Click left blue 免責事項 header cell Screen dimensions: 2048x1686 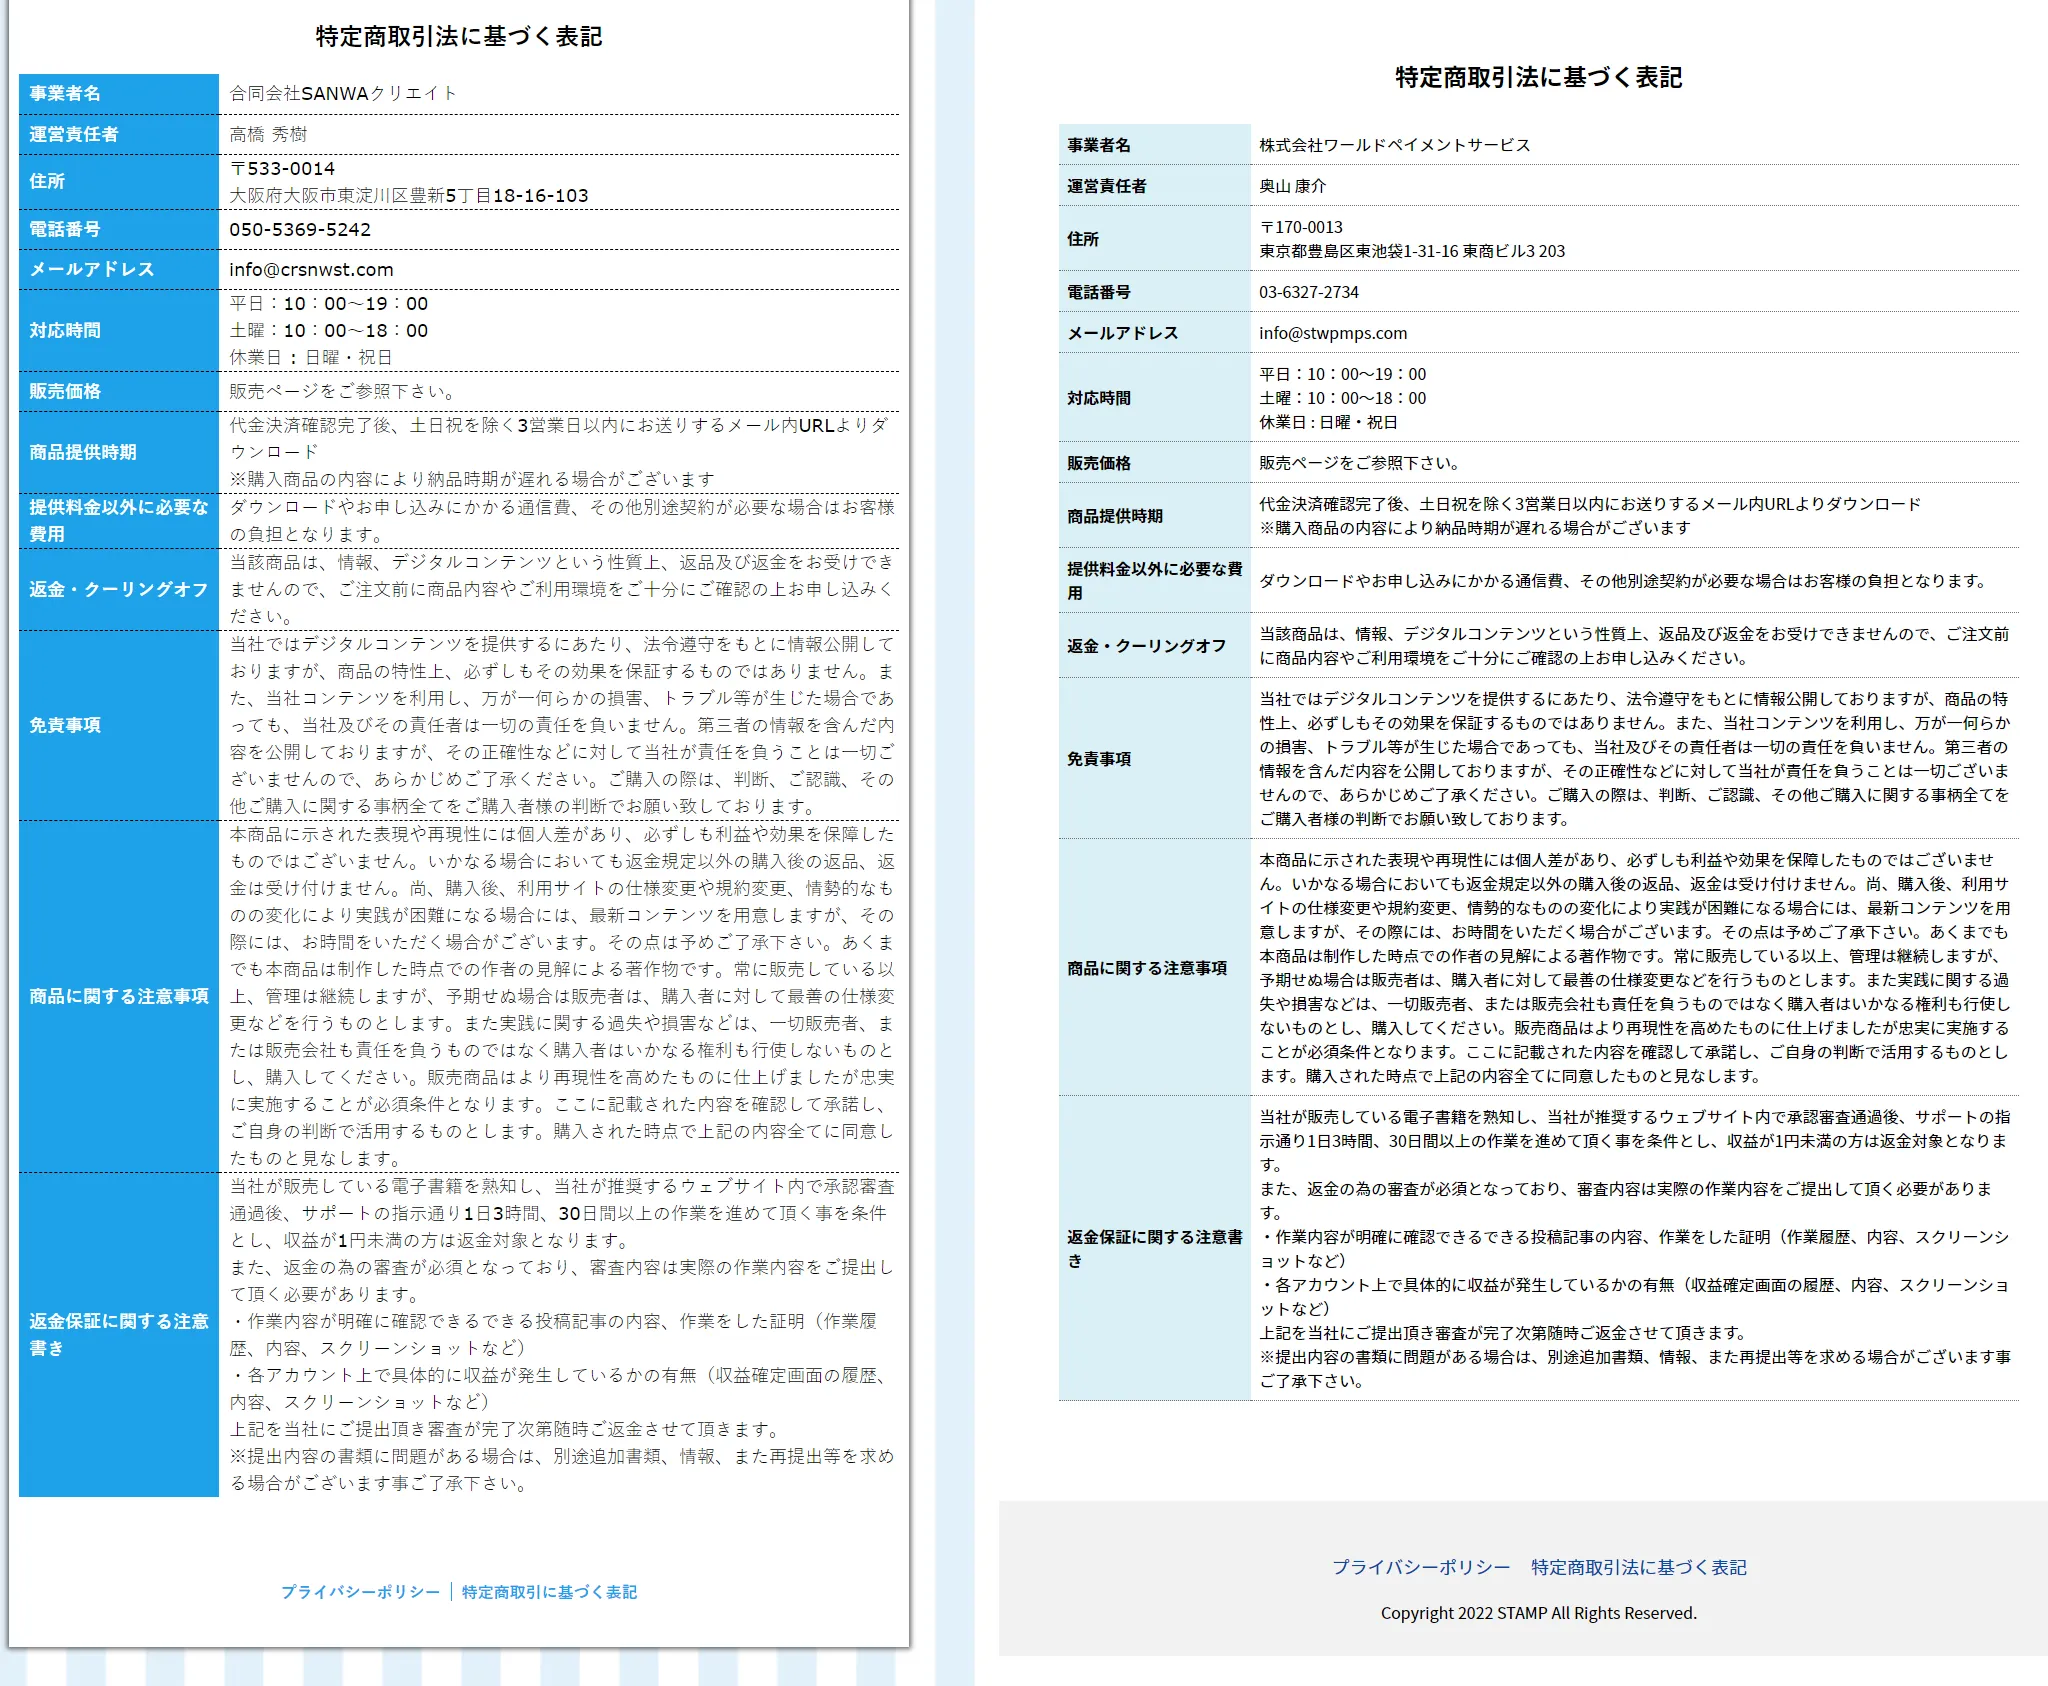tap(118, 725)
